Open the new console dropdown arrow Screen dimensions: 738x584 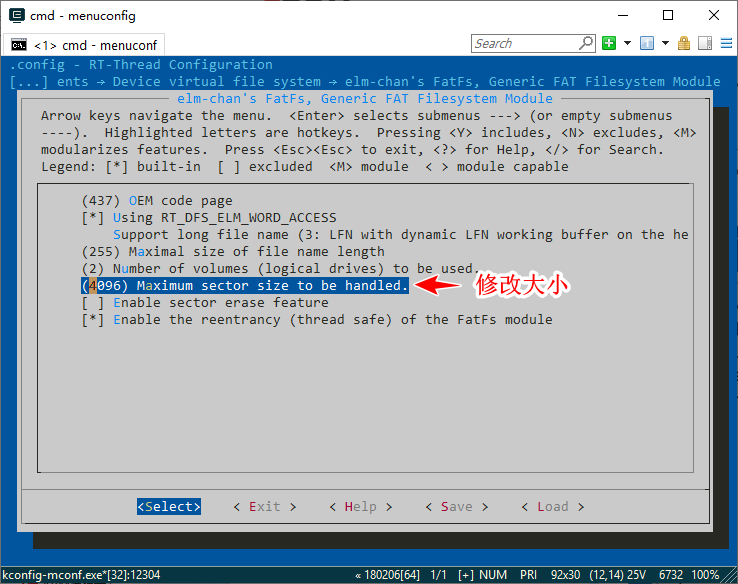click(x=627, y=43)
